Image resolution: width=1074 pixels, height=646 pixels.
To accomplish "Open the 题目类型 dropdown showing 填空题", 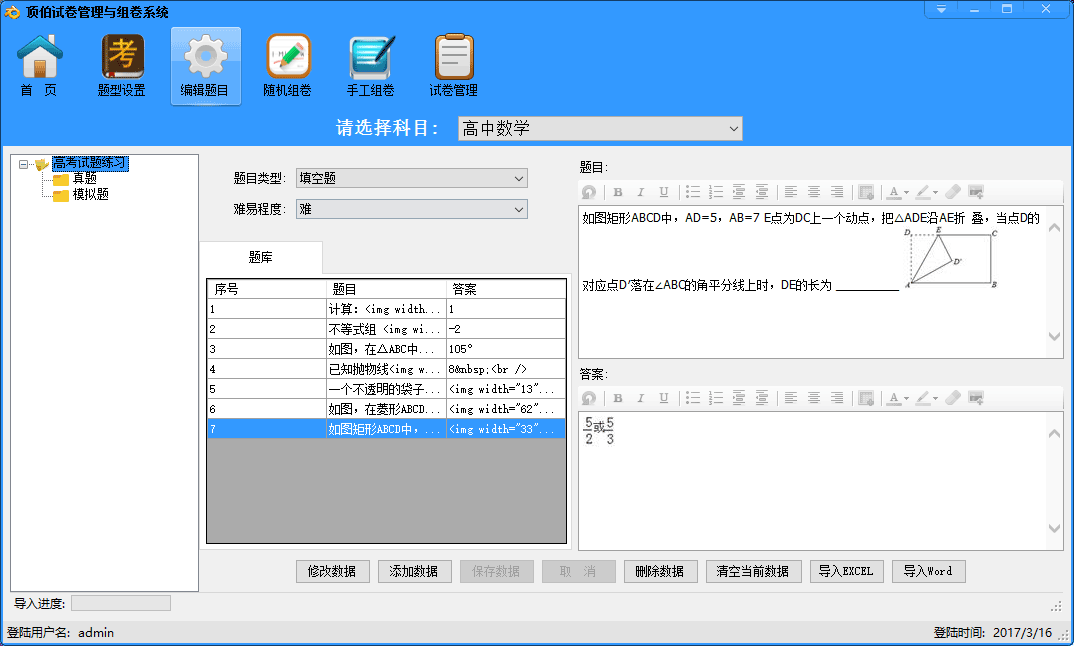I will 411,178.
